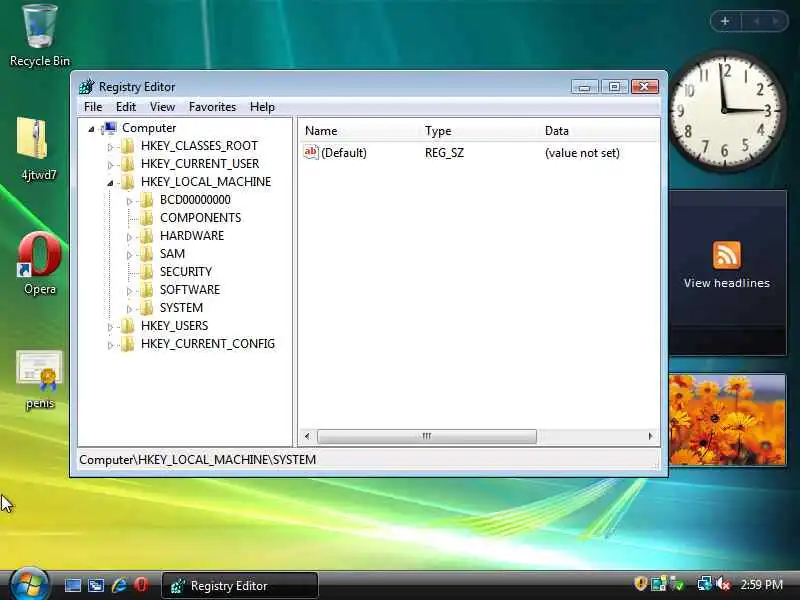The width and height of the screenshot is (800, 600).
Task: Select the 4jtwd7 zipped folder icon
Action: (33, 138)
